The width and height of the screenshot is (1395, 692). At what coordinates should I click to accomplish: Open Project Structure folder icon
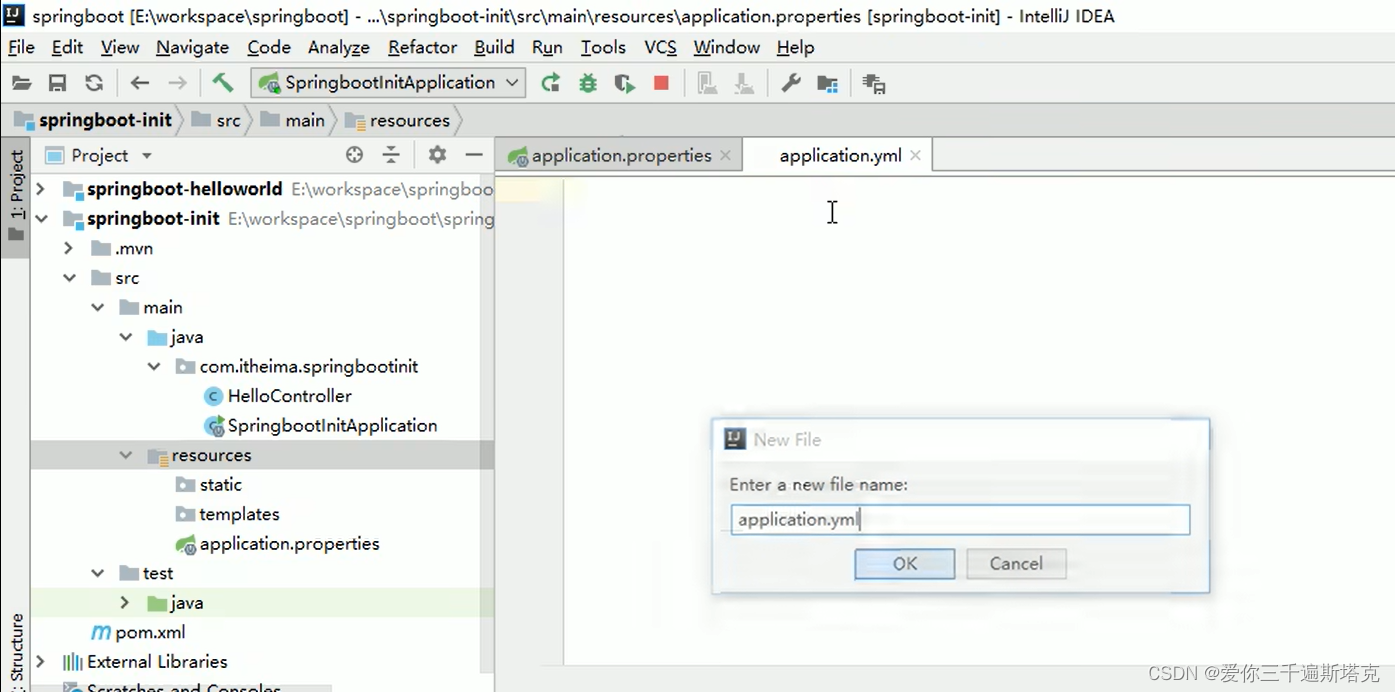point(827,84)
